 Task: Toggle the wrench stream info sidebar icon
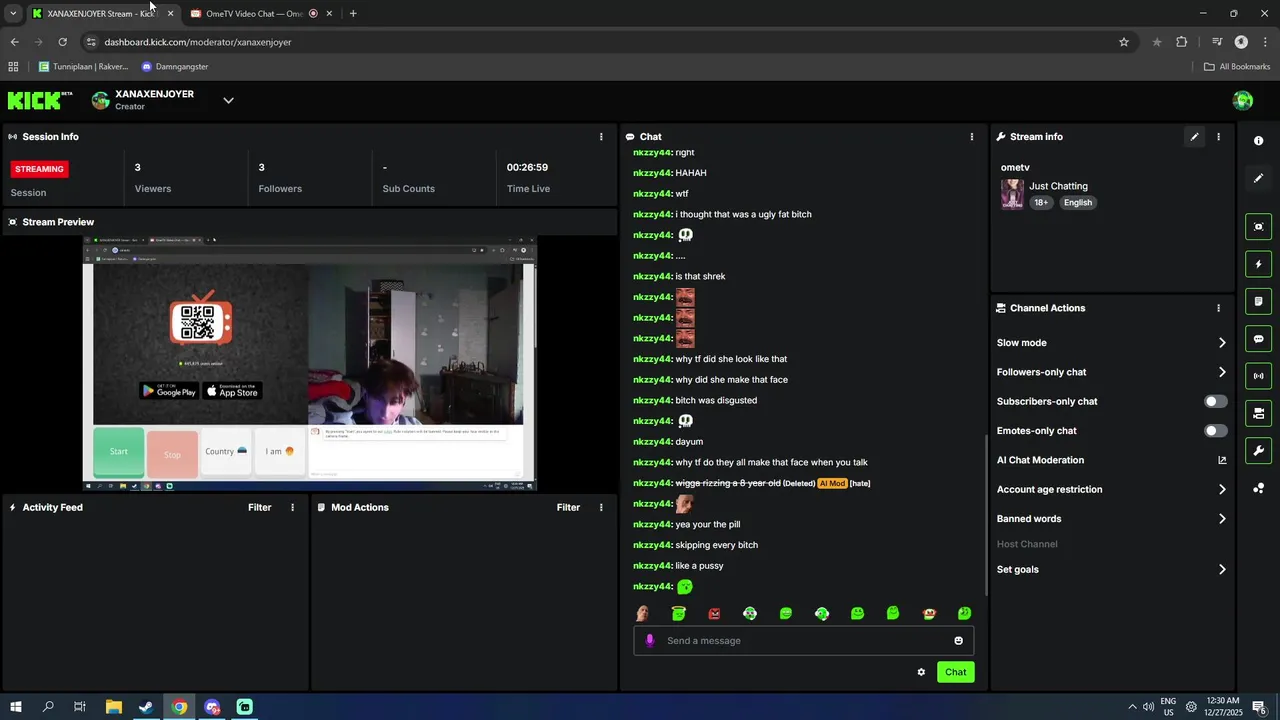click(x=1258, y=450)
